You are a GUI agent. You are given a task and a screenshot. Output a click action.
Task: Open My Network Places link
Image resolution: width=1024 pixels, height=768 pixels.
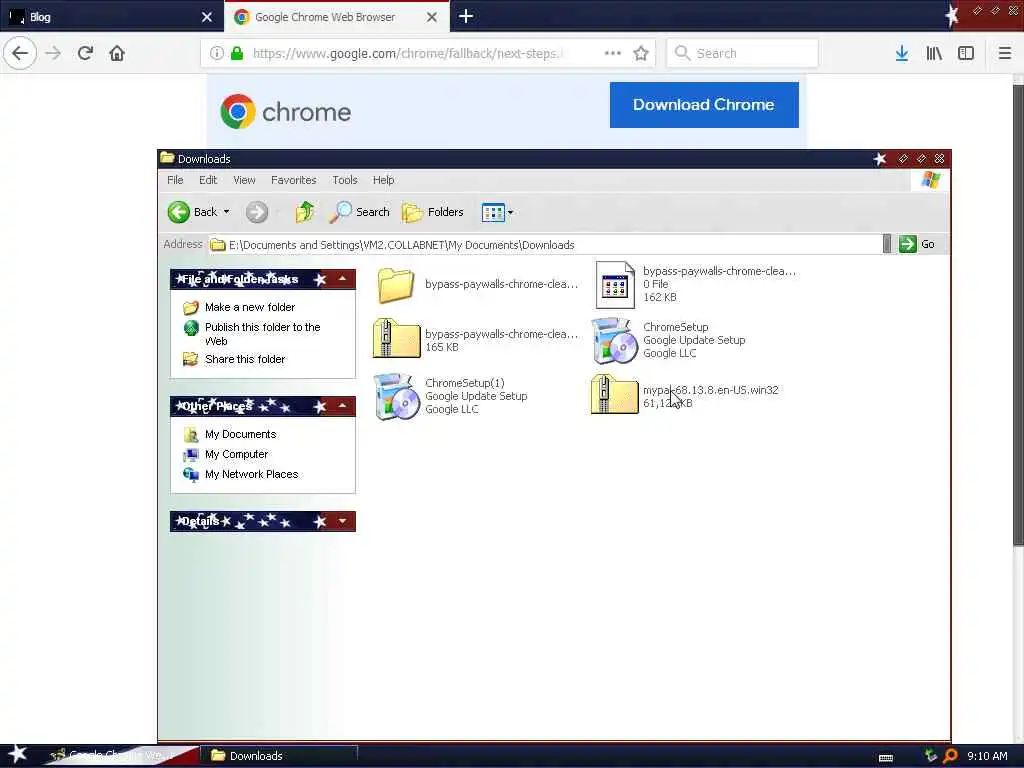tap(251, 474)
